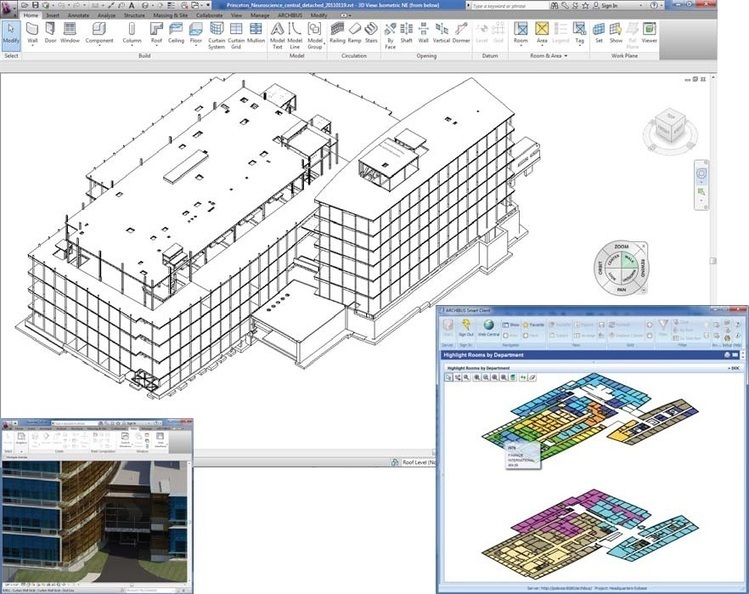
Task: Show the work plane
Action: click(616, 33)
